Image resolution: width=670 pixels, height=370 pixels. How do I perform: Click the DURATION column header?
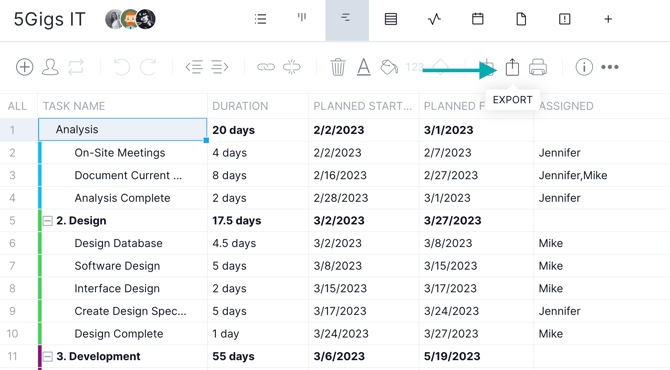coord(240,106)
